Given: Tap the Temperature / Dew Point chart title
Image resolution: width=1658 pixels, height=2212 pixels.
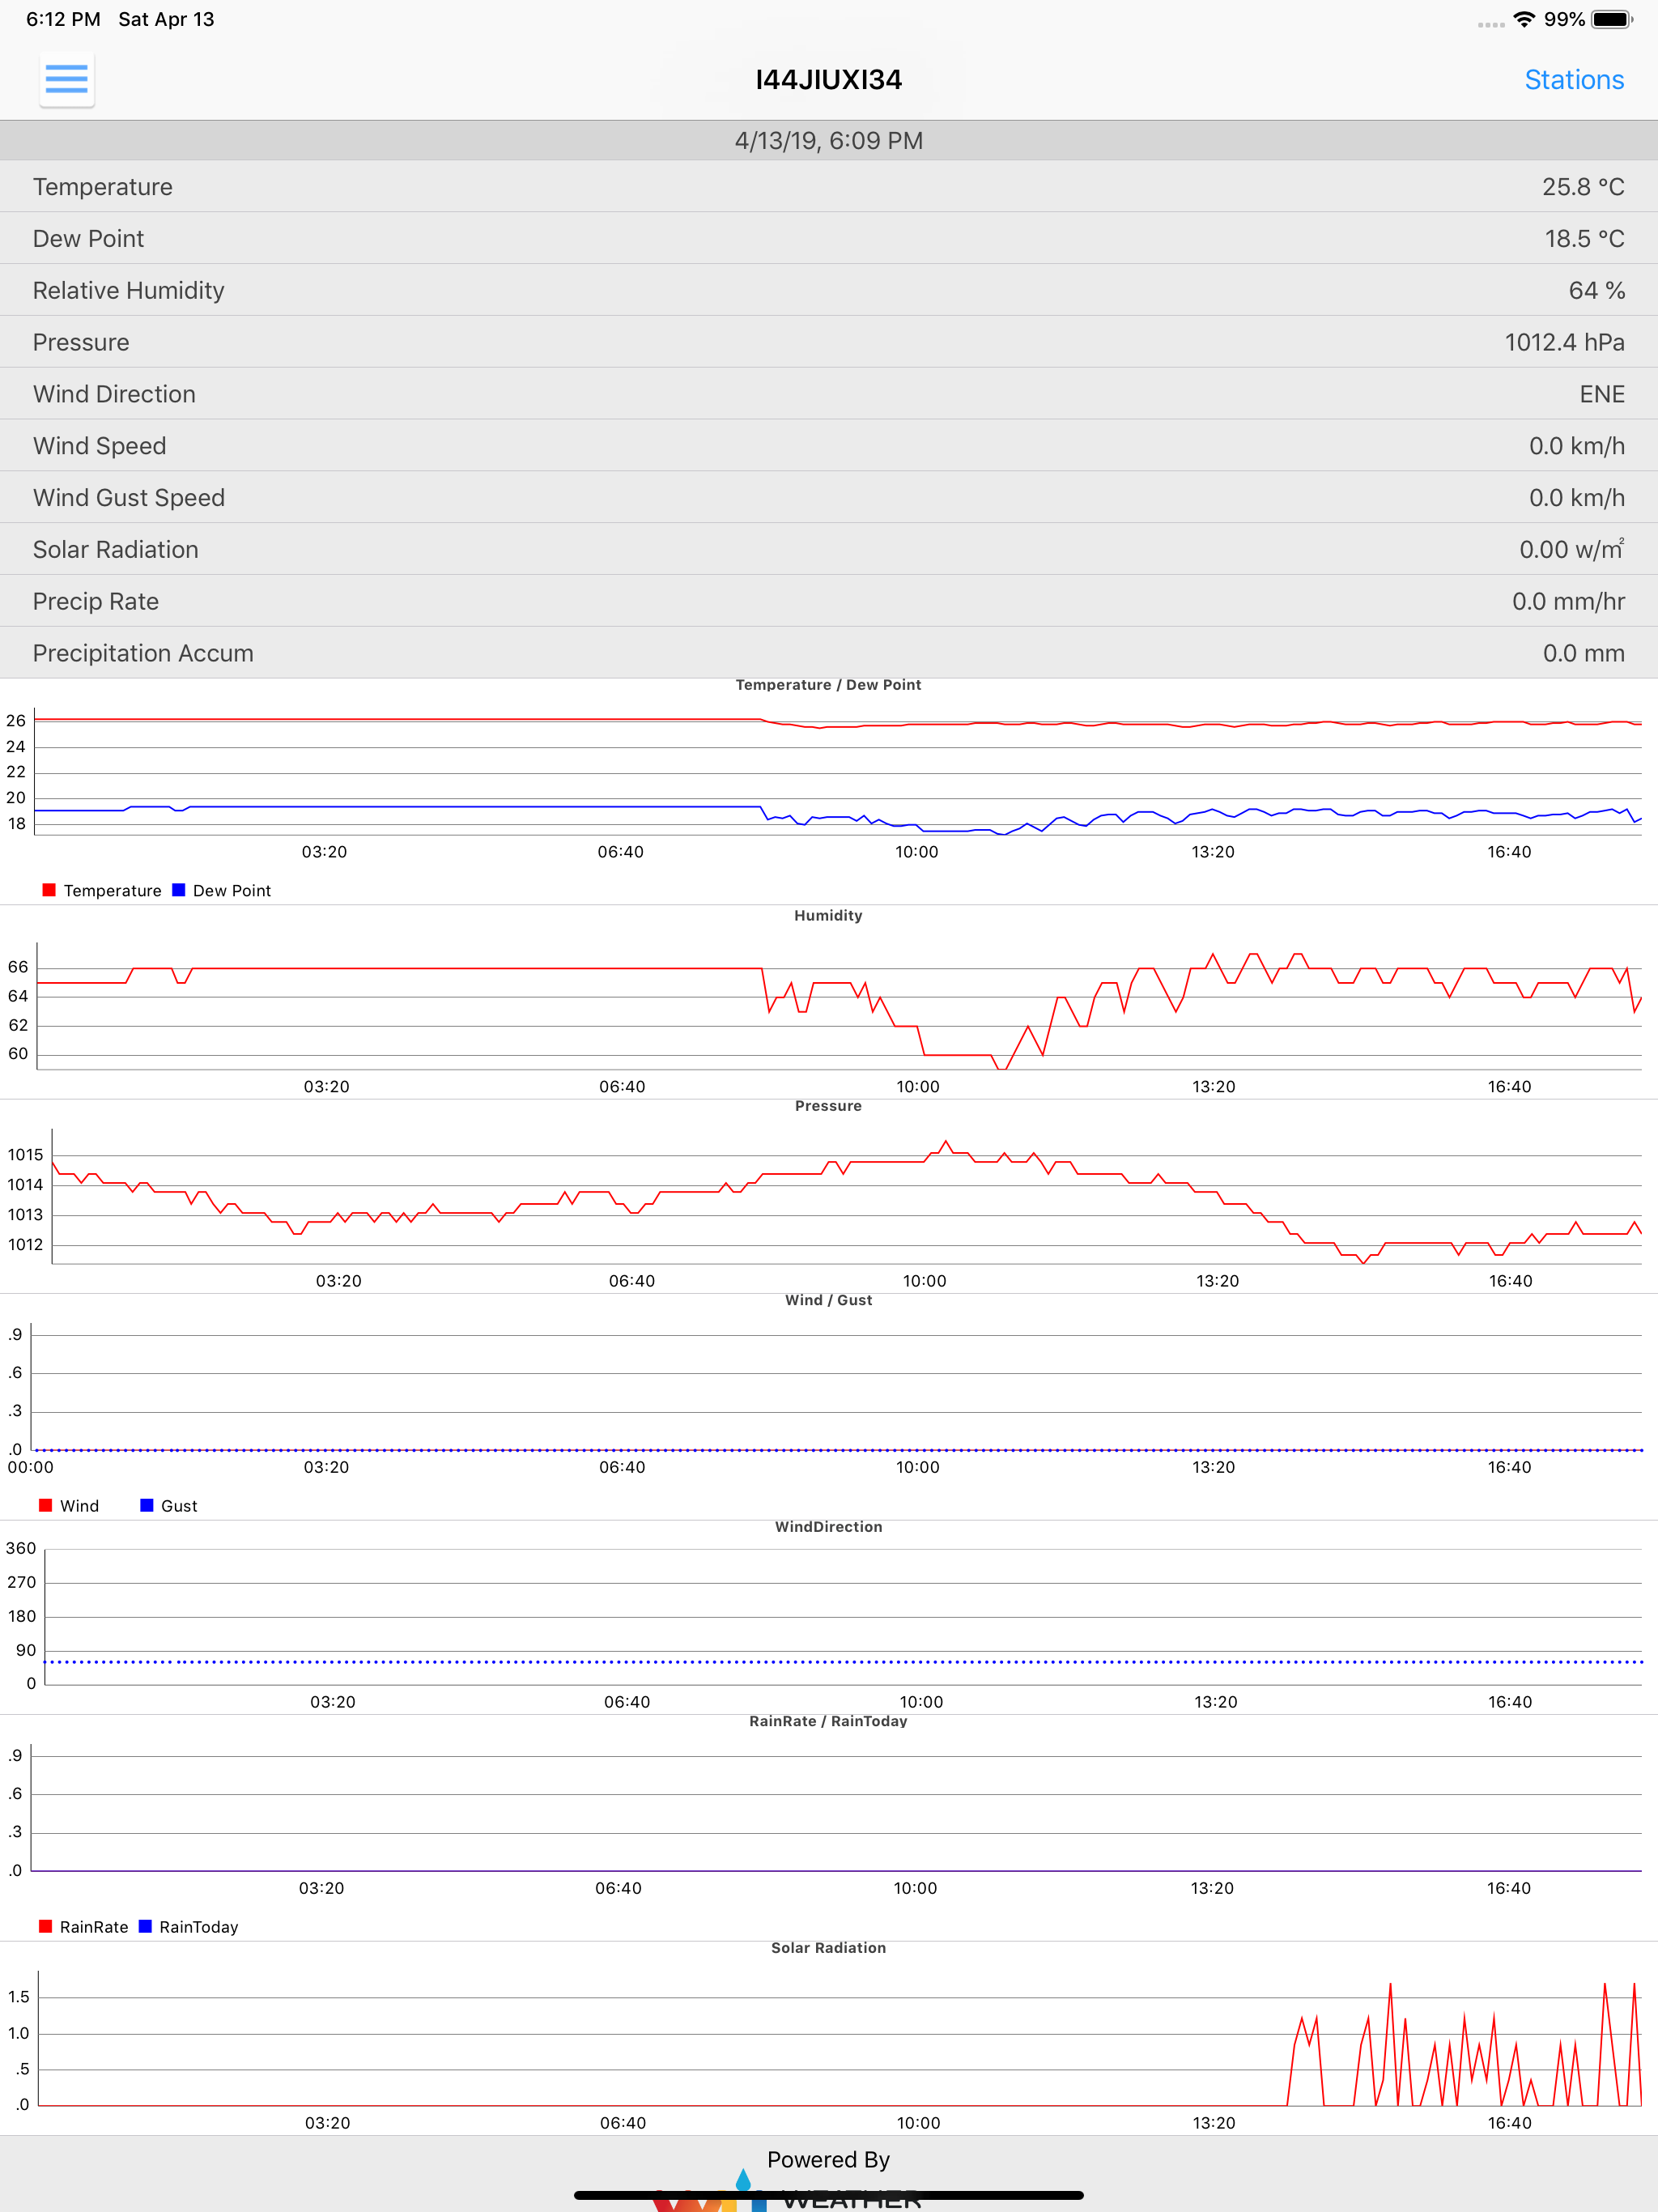Looking at the screenshot, I should tap(828, 685).
